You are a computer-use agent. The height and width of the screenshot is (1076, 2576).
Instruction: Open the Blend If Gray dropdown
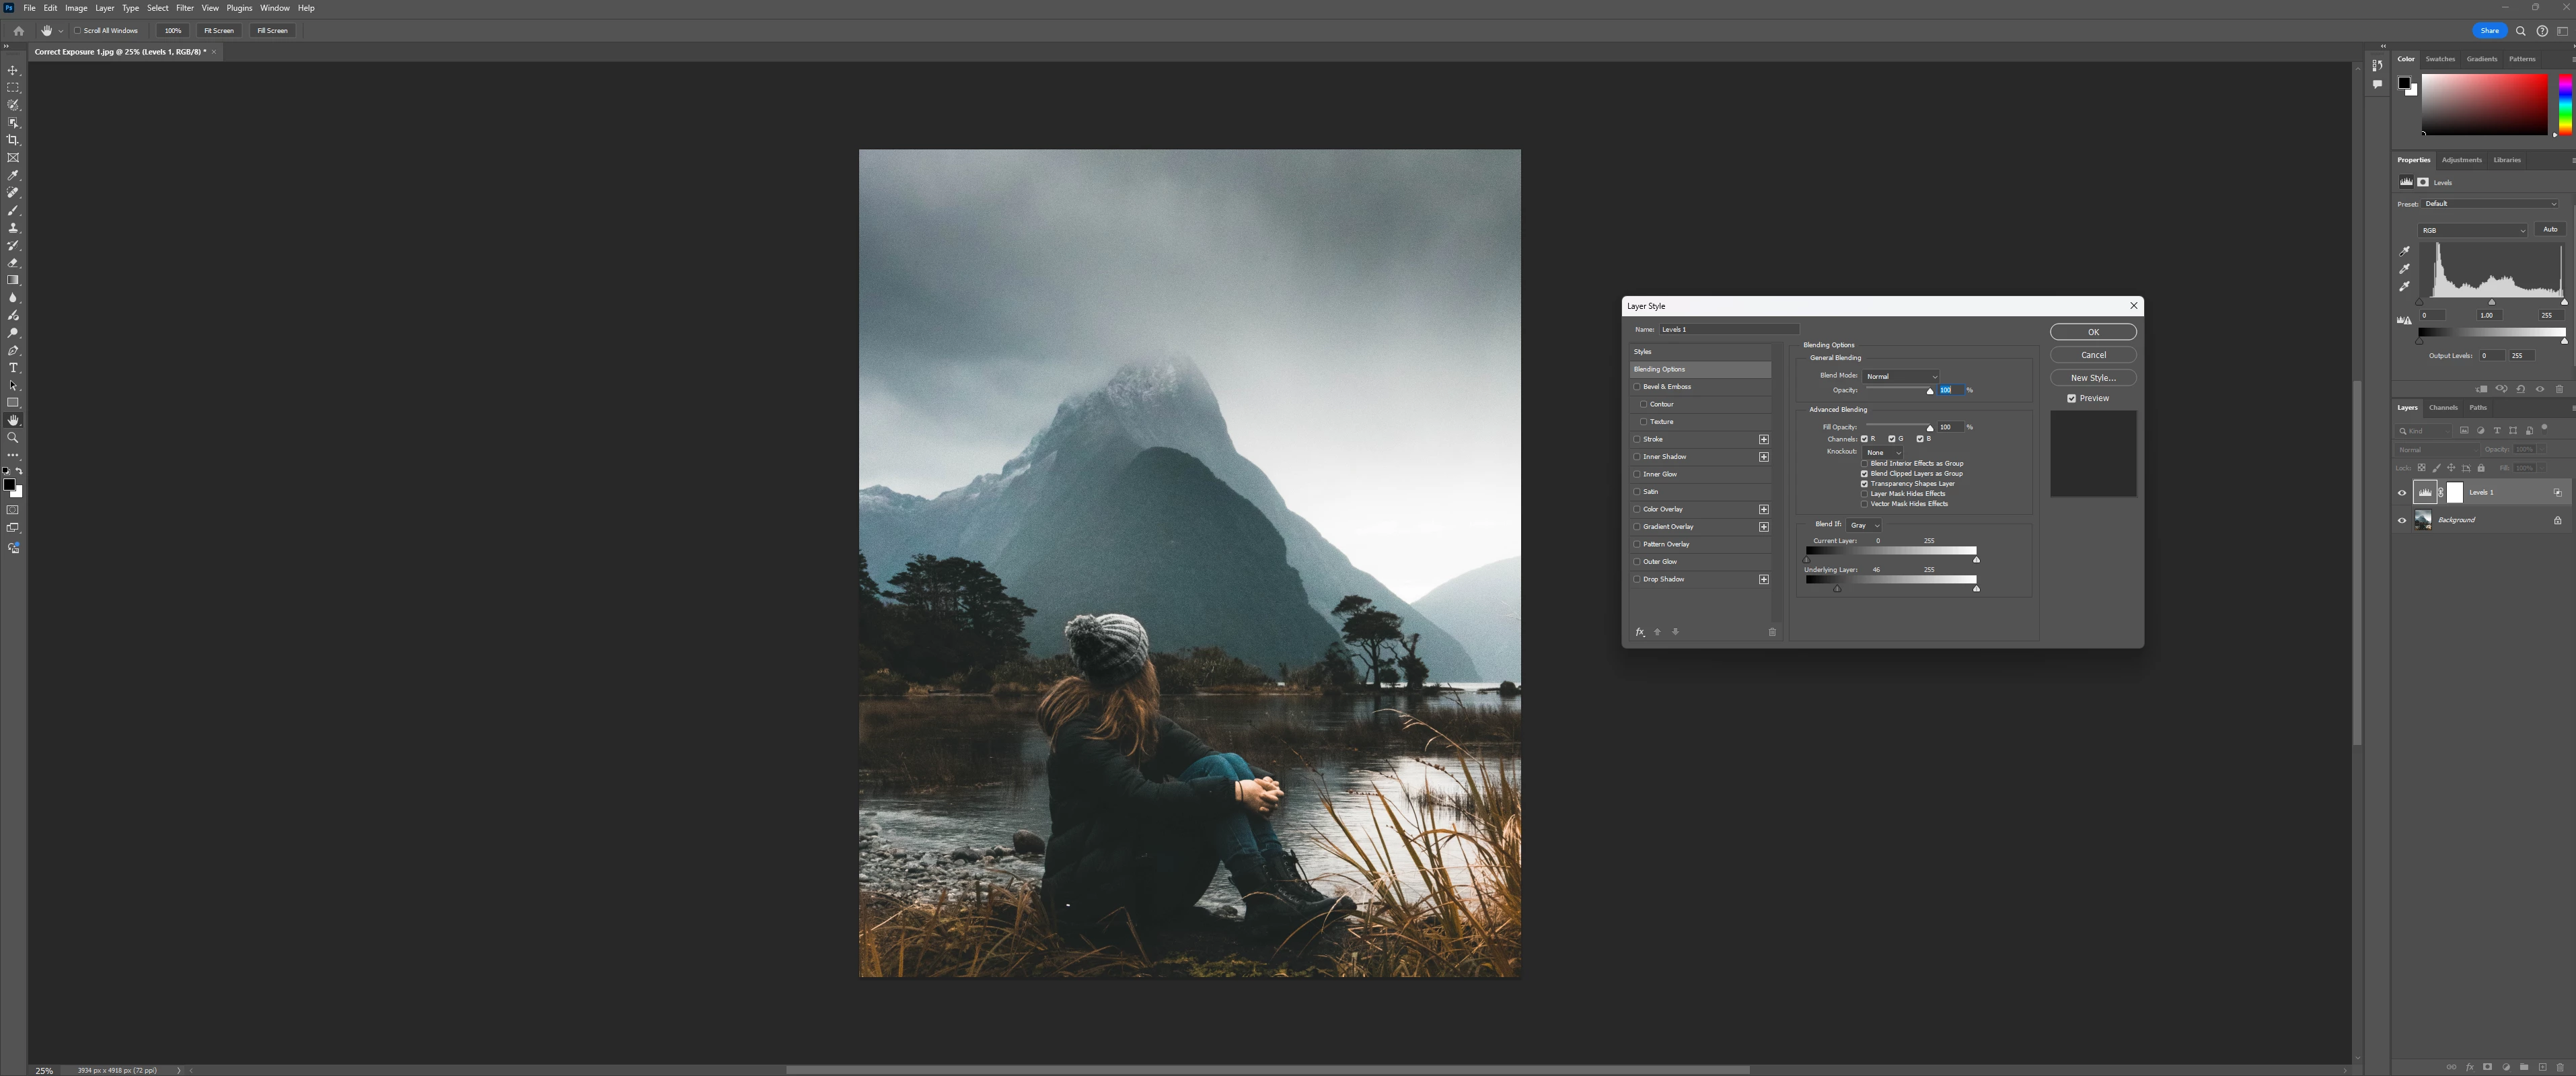1863,525
